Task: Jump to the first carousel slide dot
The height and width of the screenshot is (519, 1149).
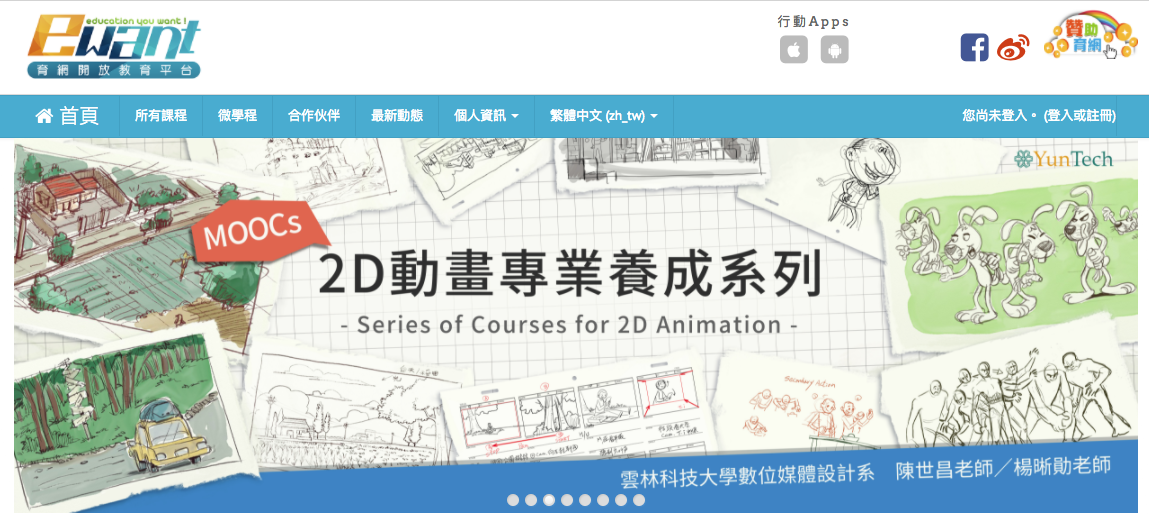Action: [513, 499]
